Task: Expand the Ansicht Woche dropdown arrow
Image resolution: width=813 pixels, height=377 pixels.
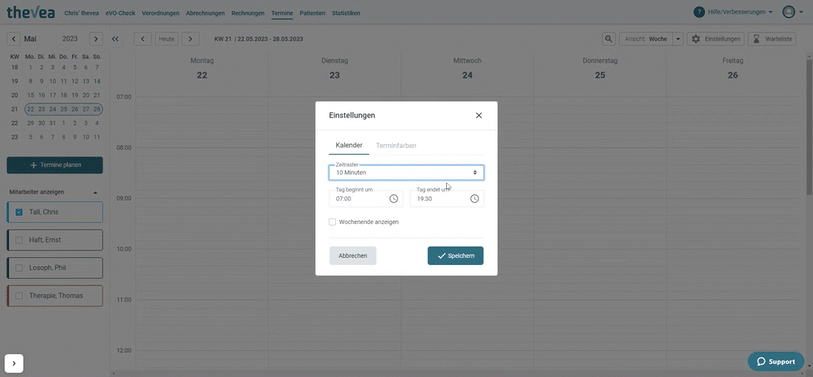Action: pos(678,39)
